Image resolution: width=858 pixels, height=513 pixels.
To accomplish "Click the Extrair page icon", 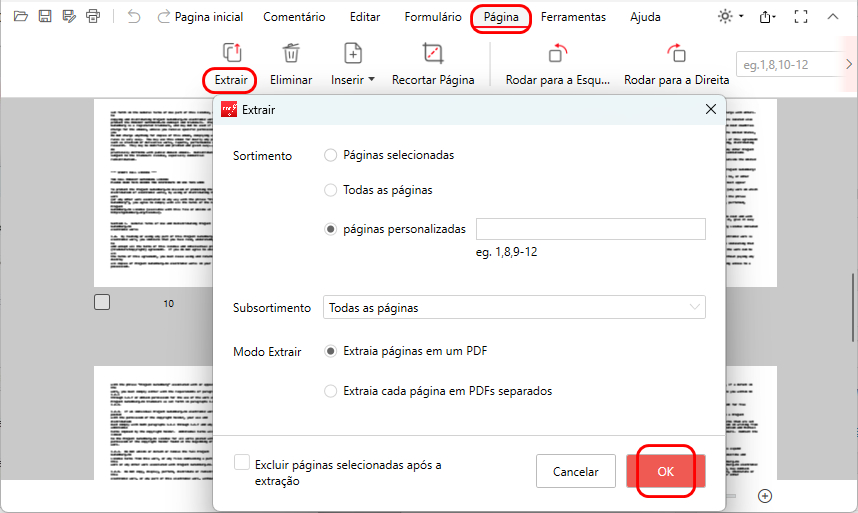I will [x=232, y=53].
